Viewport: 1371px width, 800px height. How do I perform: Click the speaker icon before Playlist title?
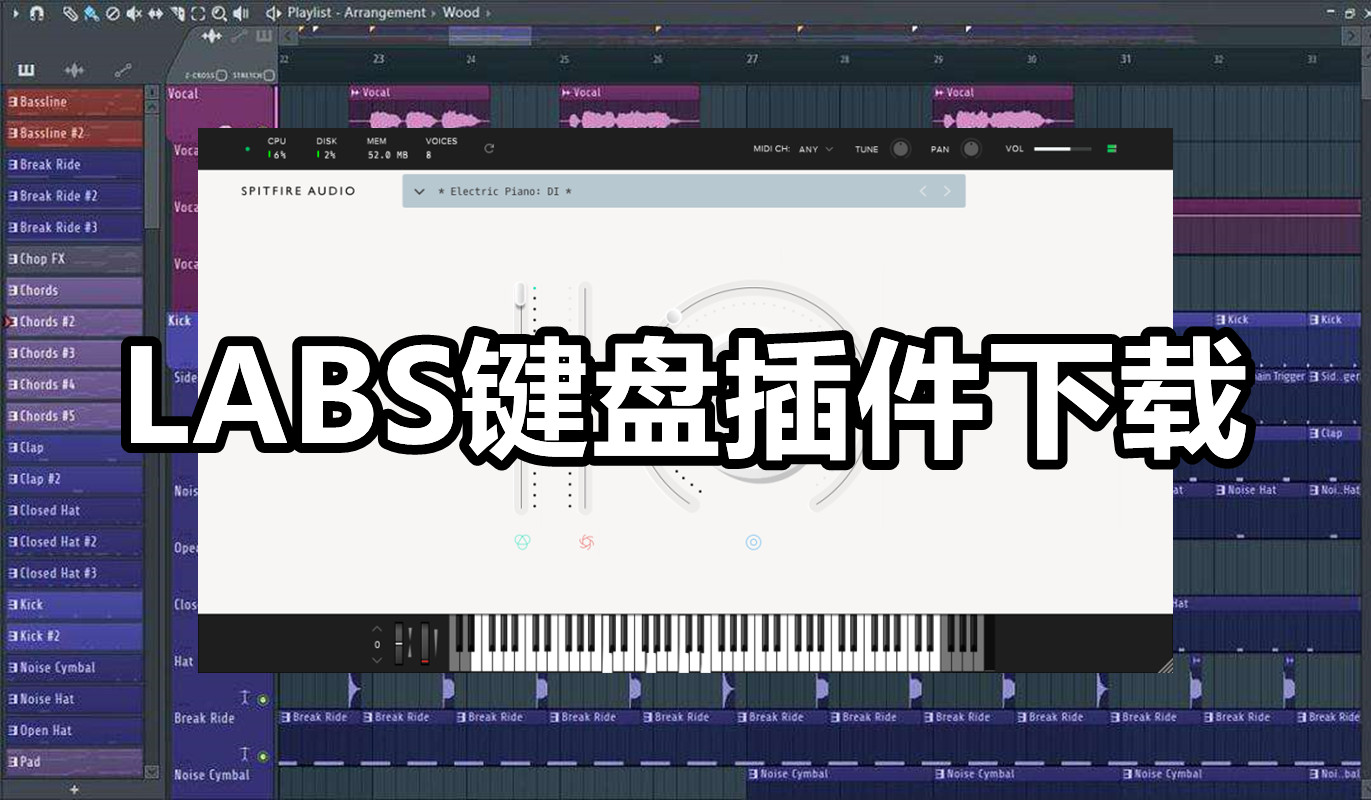coord(273,13)
